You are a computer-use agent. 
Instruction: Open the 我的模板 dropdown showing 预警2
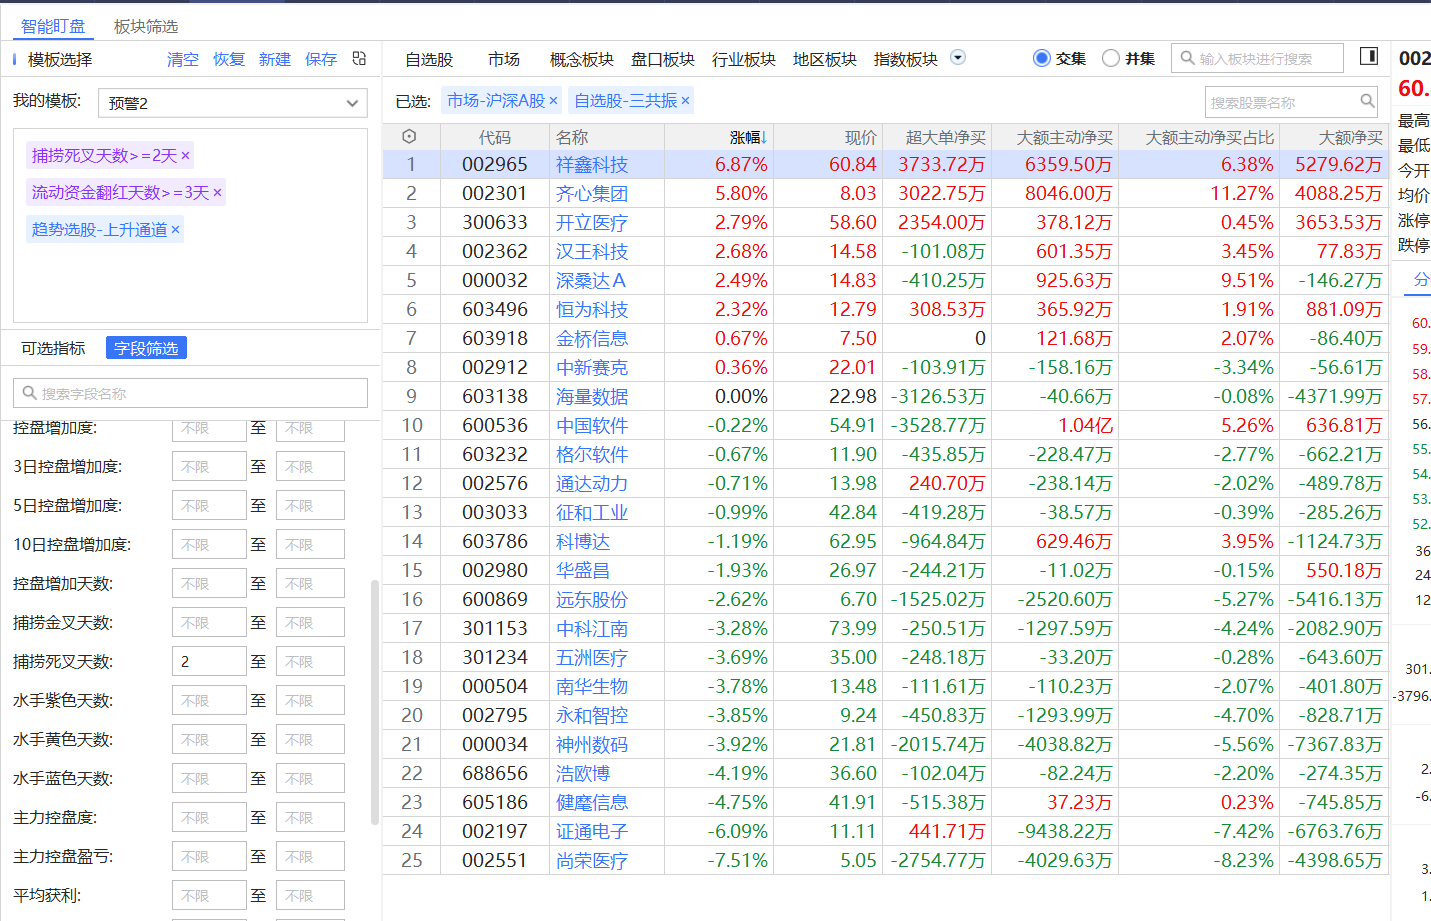point(233,103)
